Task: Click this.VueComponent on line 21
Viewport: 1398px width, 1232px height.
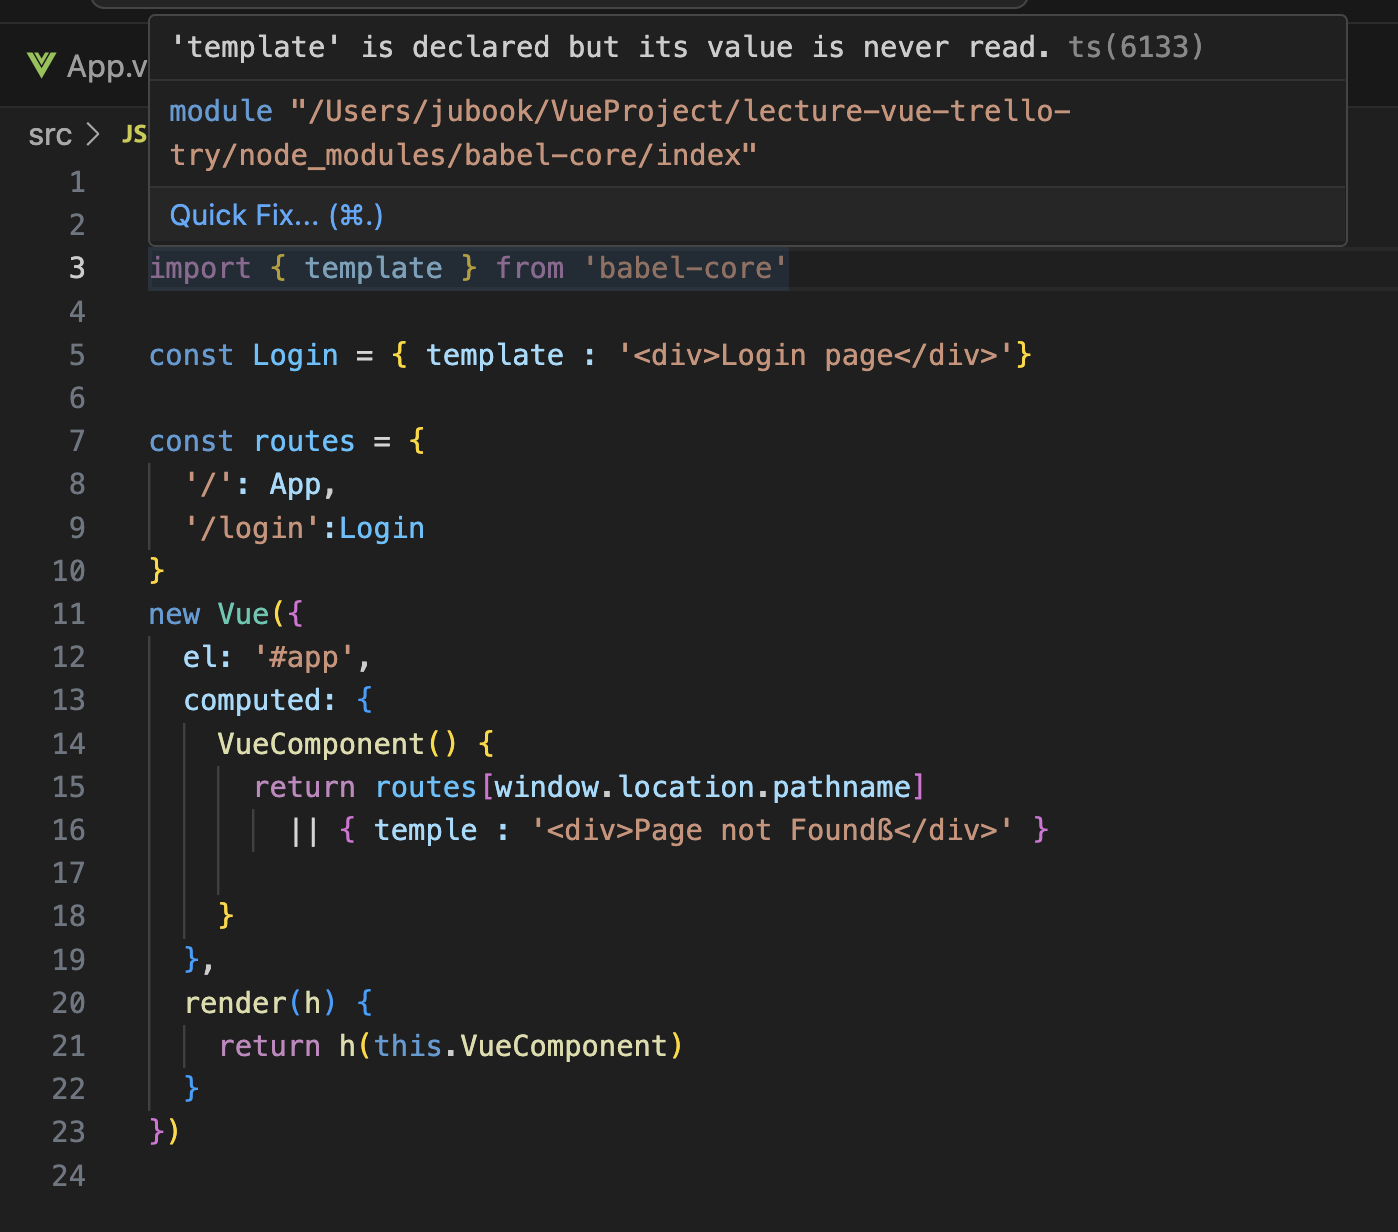Action: click(520, 1046)
